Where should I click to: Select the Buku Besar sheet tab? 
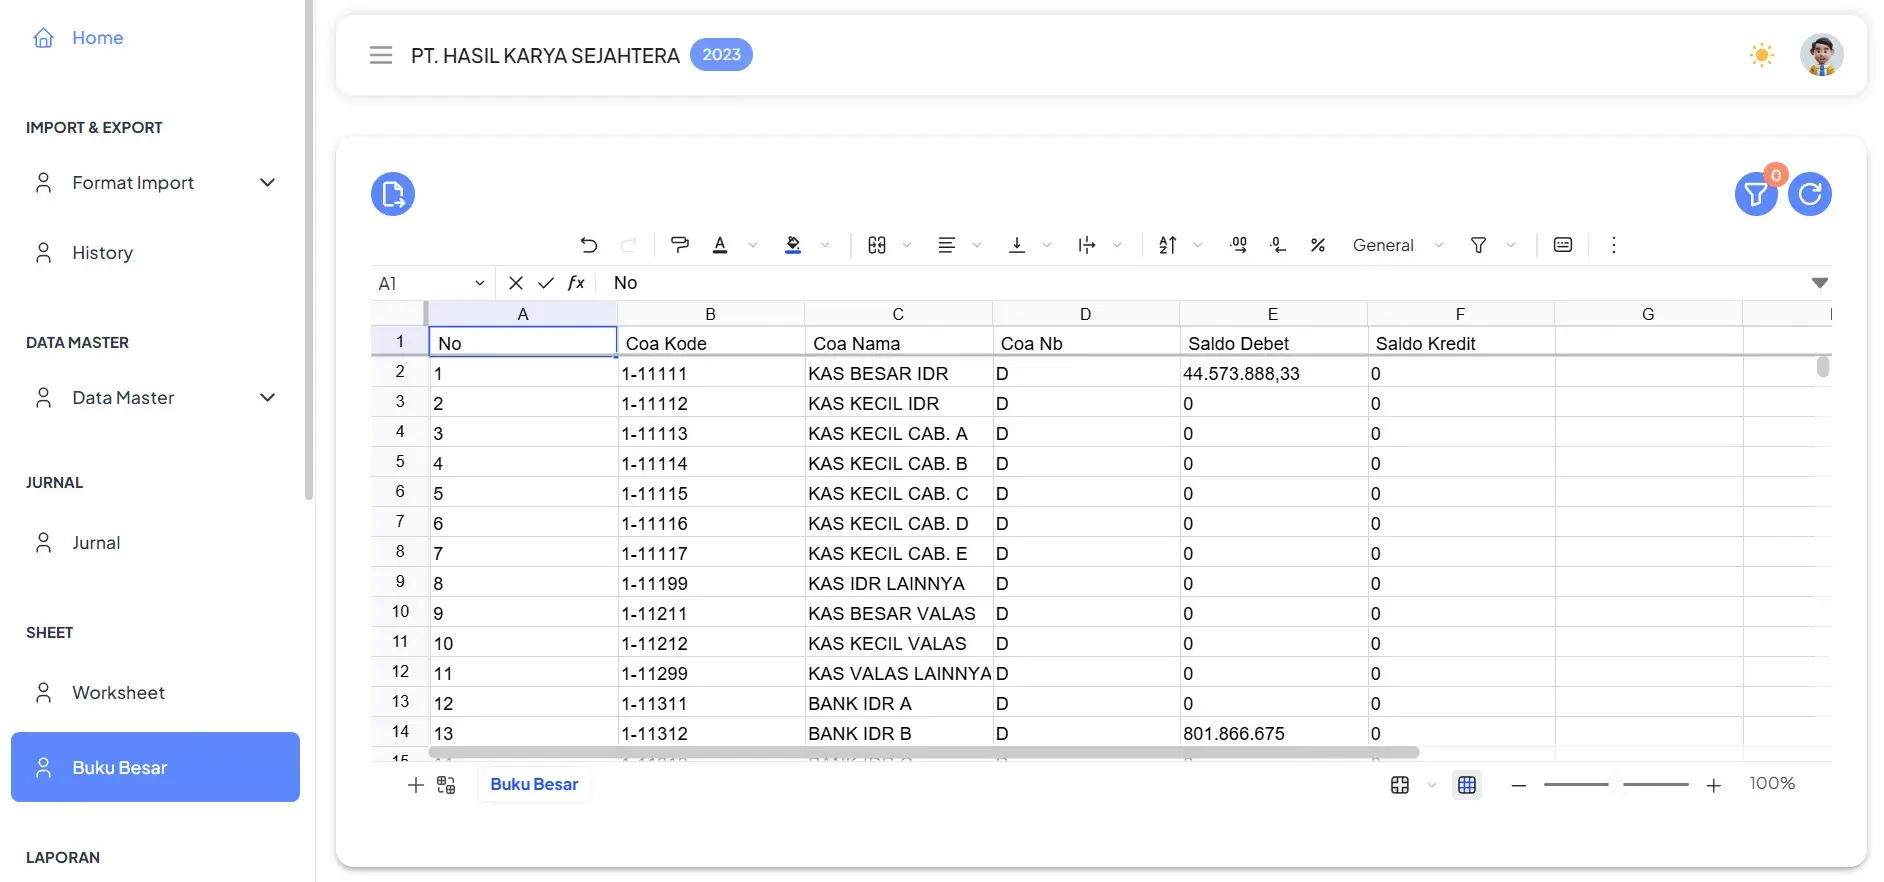click(534, 785)
